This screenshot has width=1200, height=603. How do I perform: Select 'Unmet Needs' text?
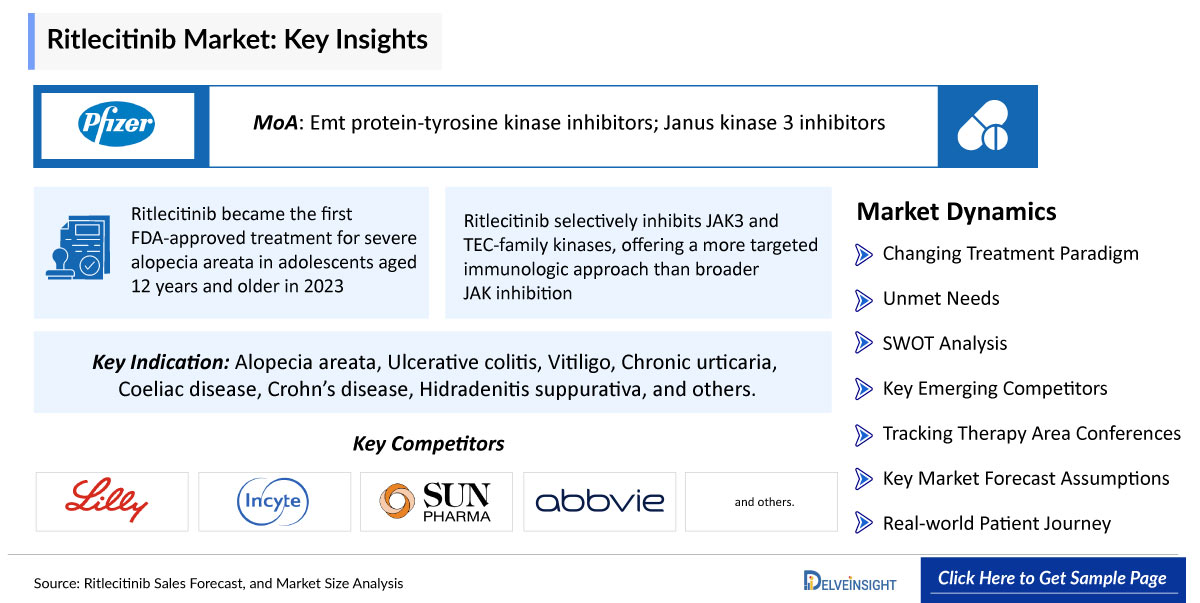[941, 299]
